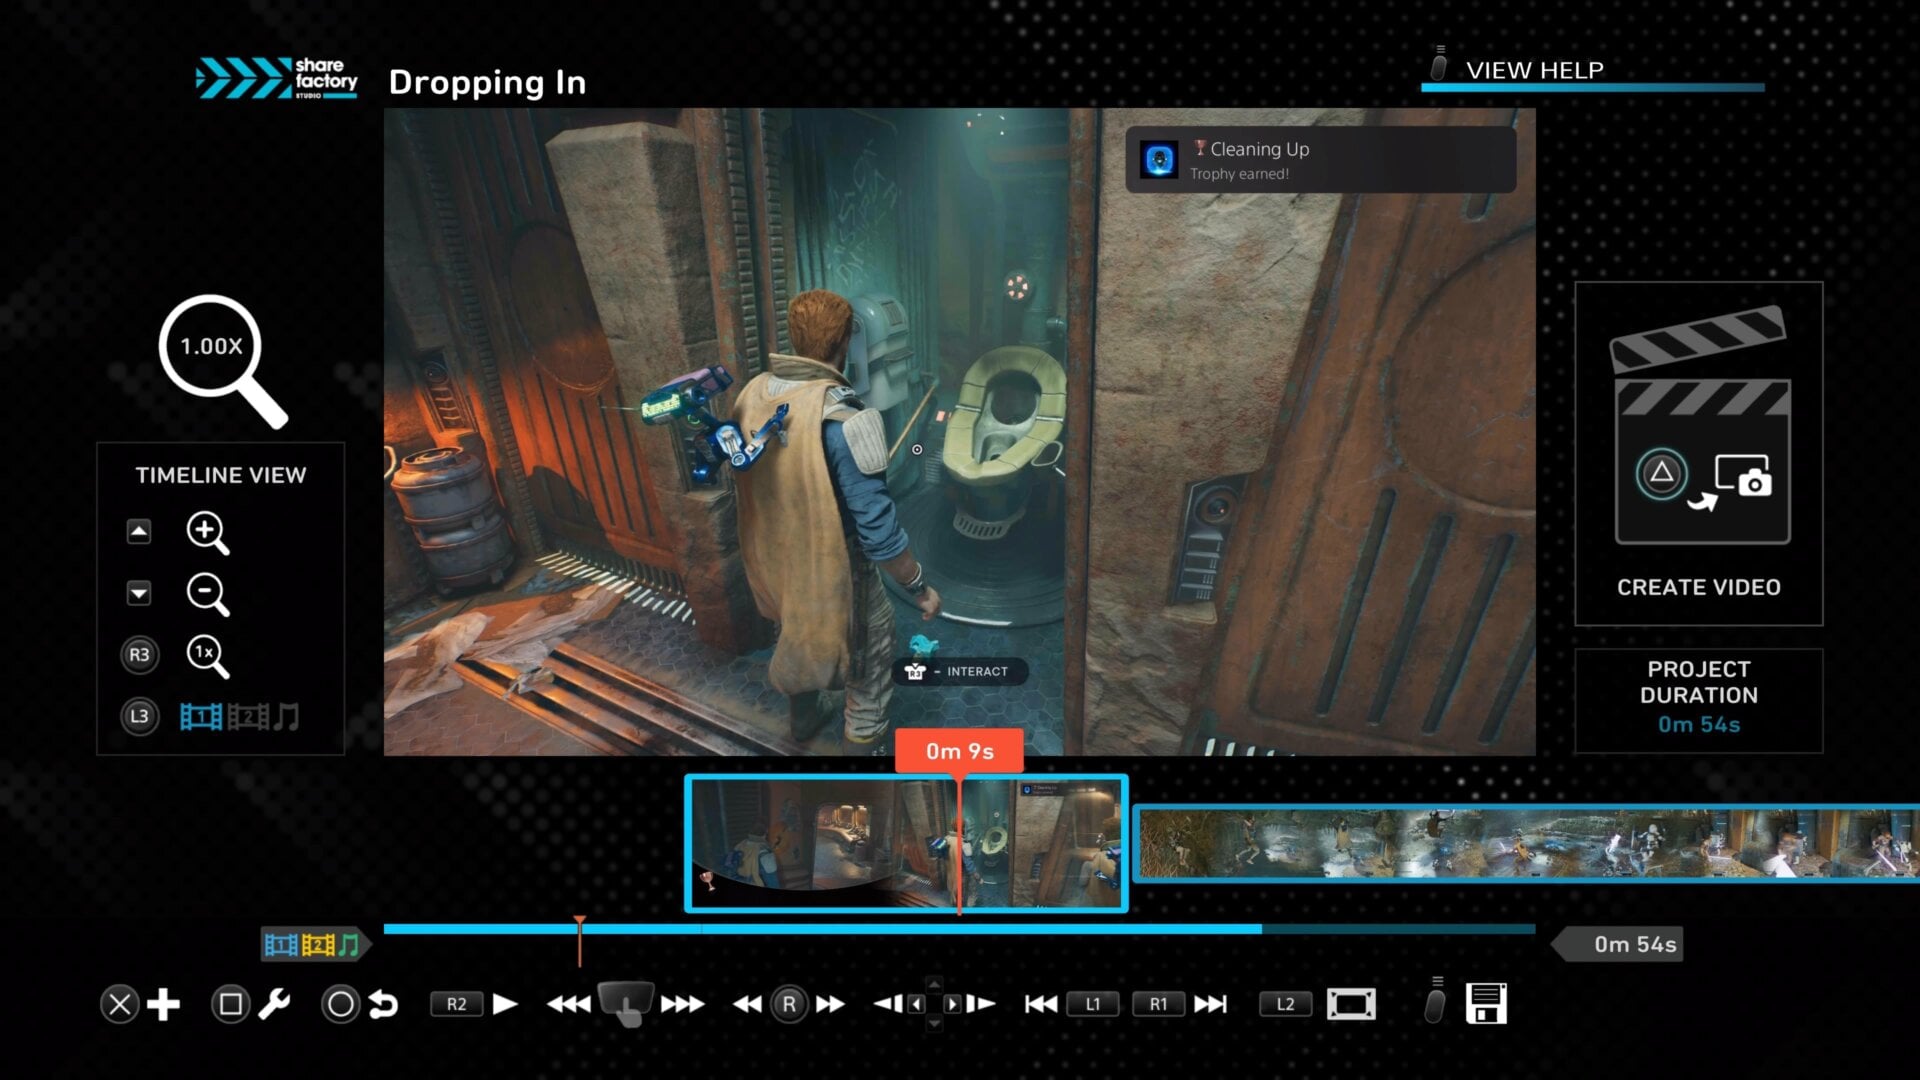Zoom out of the timeline
This screenshot has height=1080, width=1920.
pos(207,594)
